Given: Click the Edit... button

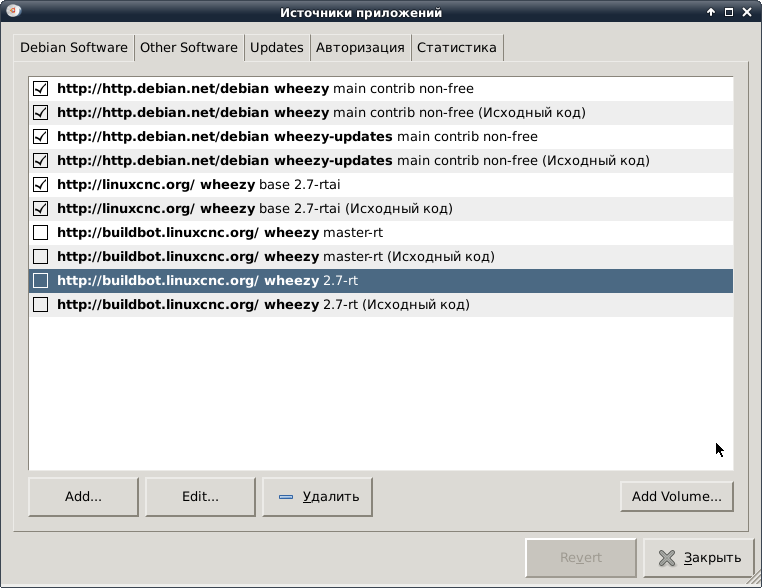Looking at the screenshot, I should tap(200, 497).
